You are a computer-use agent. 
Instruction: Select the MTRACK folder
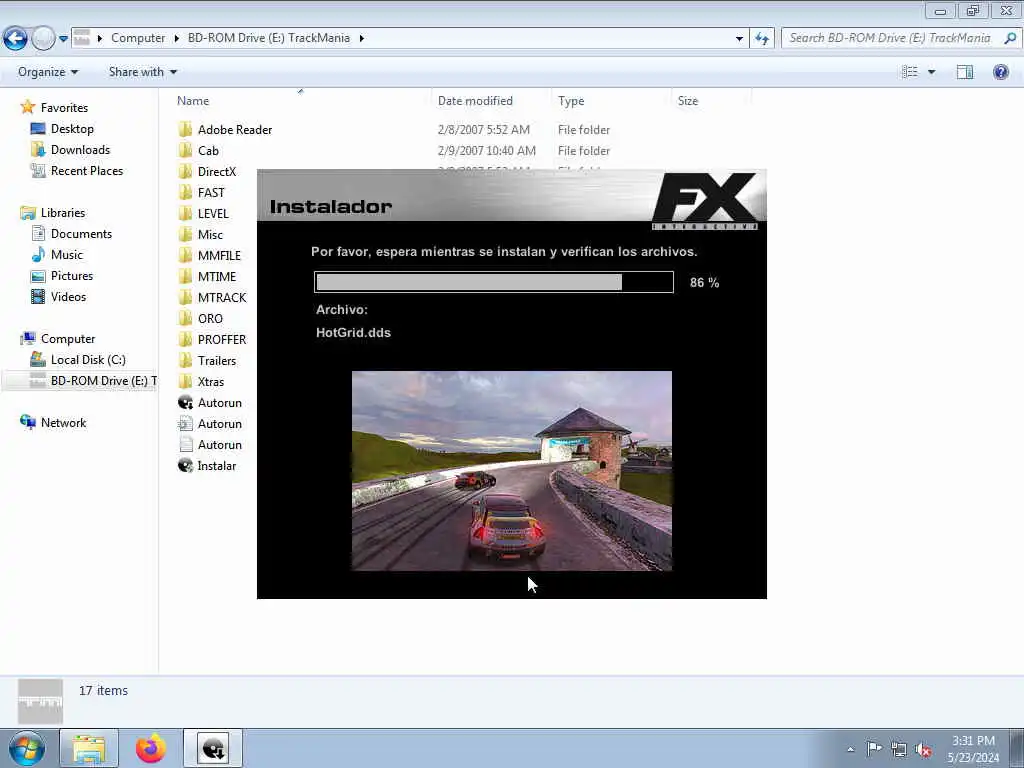pyautogui.click(x=222, y=297)
